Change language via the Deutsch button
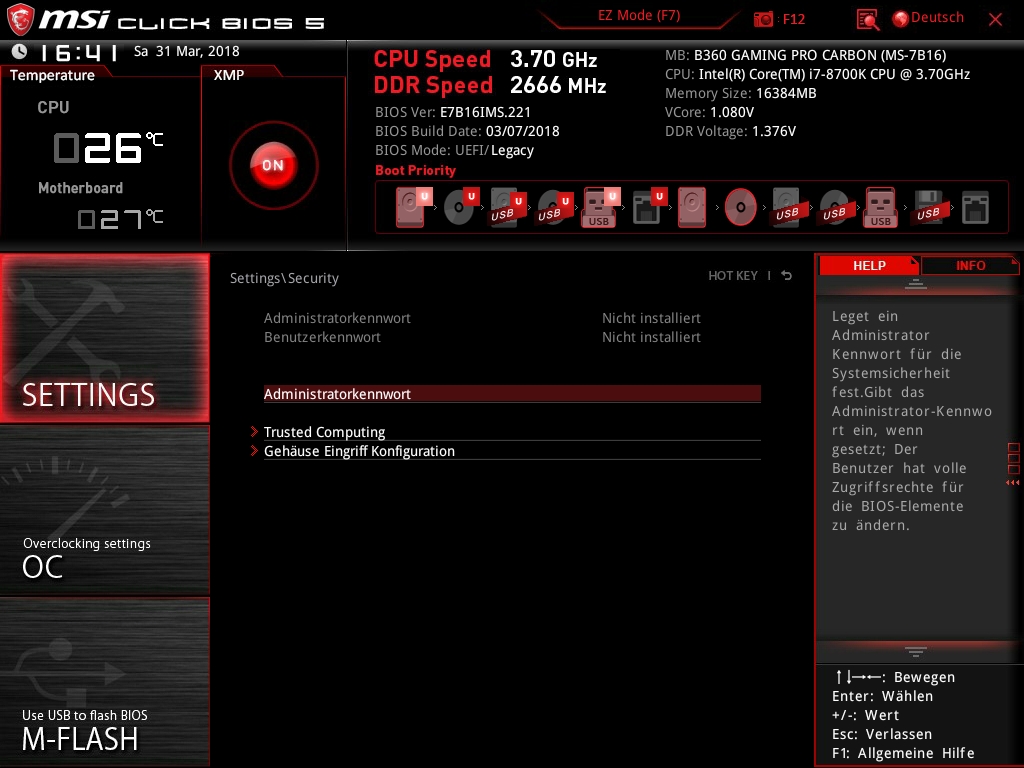This screenshot has width=1024, height=768. point(928,18)
